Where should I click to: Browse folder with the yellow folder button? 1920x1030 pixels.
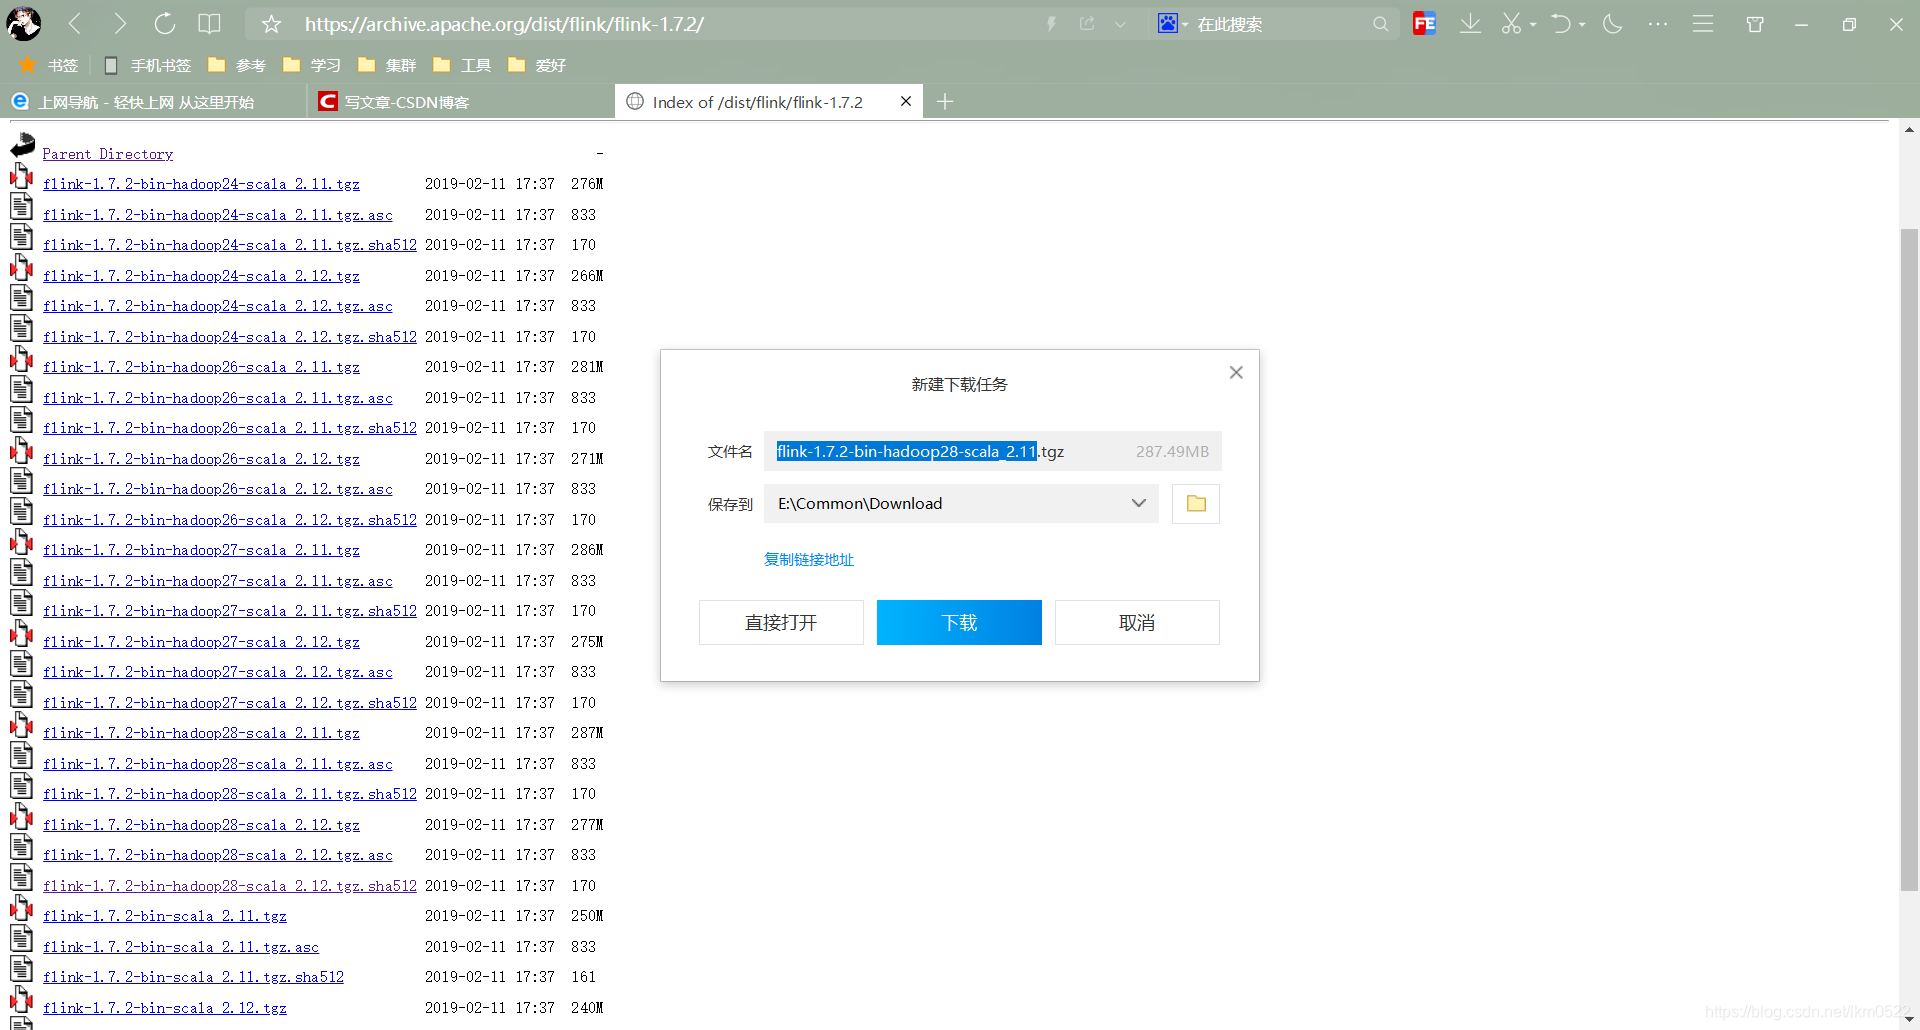tap(1196, 503)
